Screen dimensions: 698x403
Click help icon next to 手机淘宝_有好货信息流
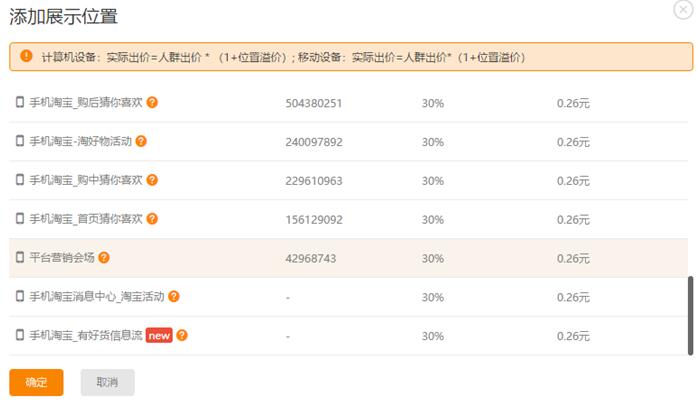point(182,335)
